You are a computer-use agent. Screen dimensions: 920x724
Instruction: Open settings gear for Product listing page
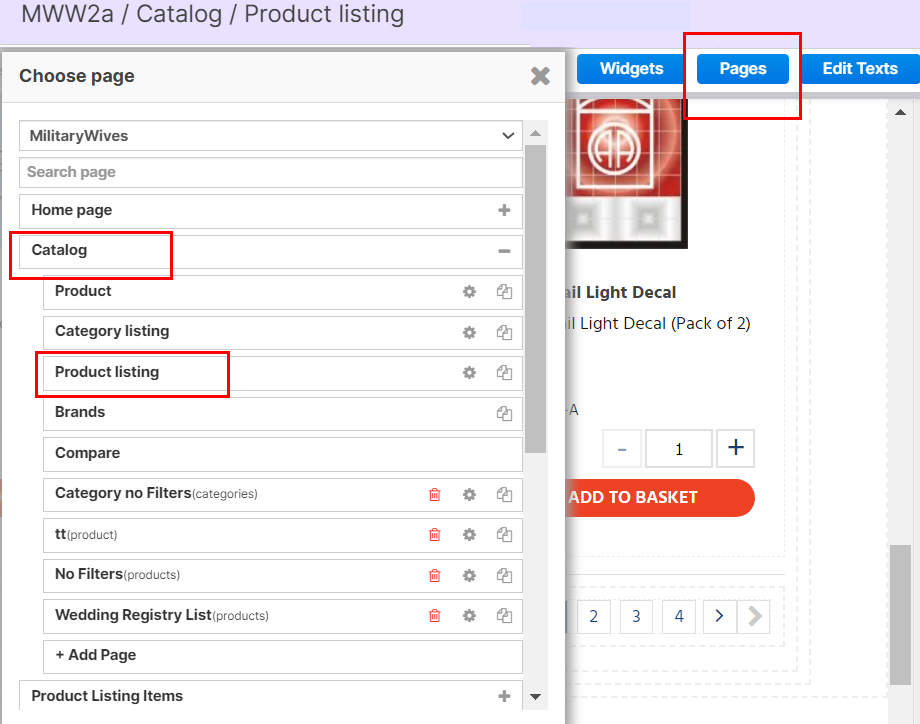pyautogui.click(x=469, y=373)
